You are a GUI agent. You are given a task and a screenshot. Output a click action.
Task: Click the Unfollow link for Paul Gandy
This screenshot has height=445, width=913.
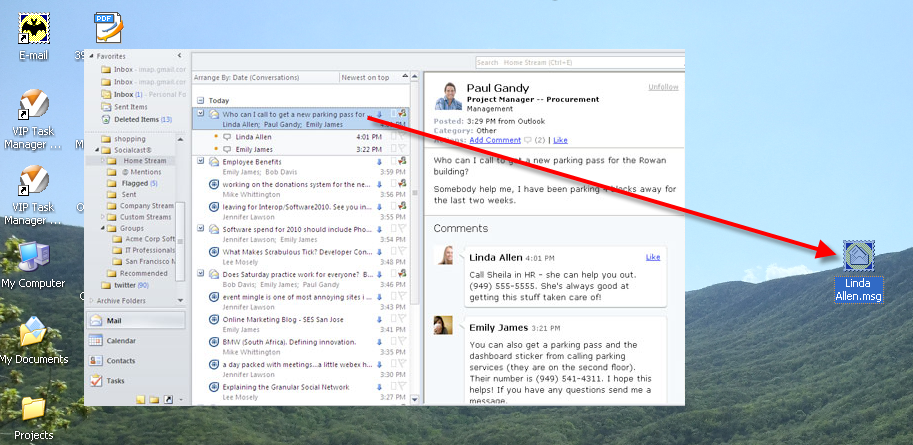(x=663, y=87)
